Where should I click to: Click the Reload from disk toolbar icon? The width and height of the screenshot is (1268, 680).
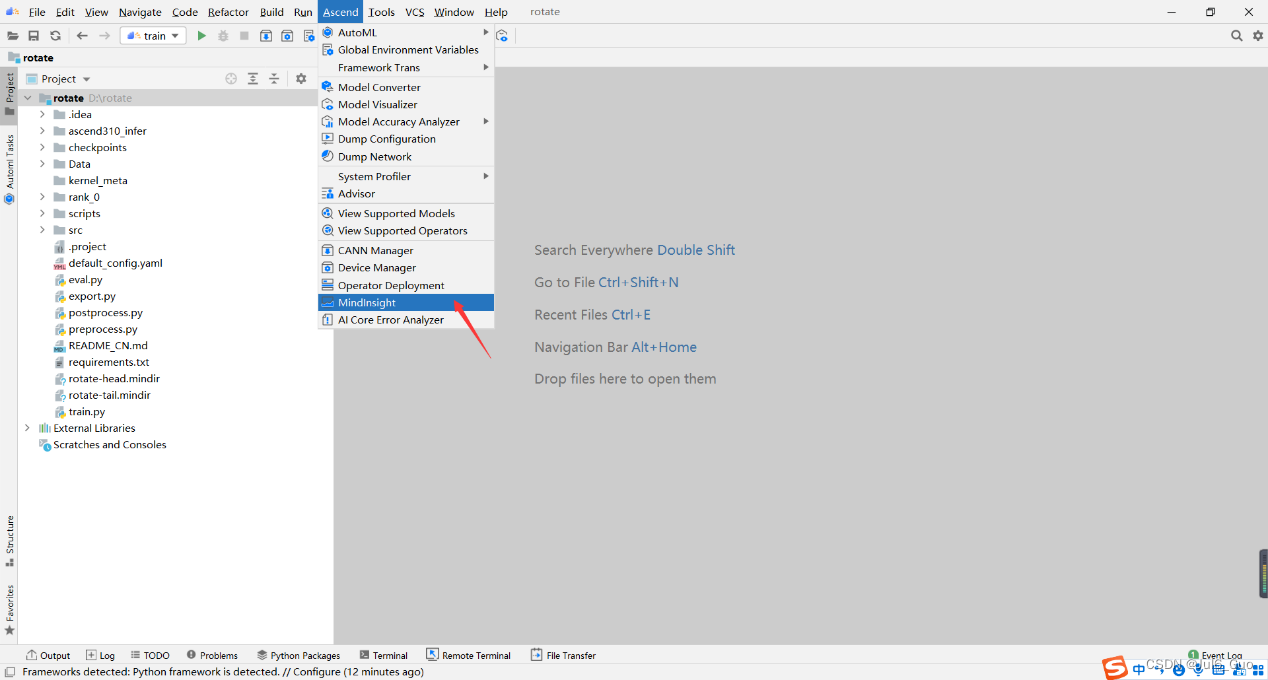(55, 36)
